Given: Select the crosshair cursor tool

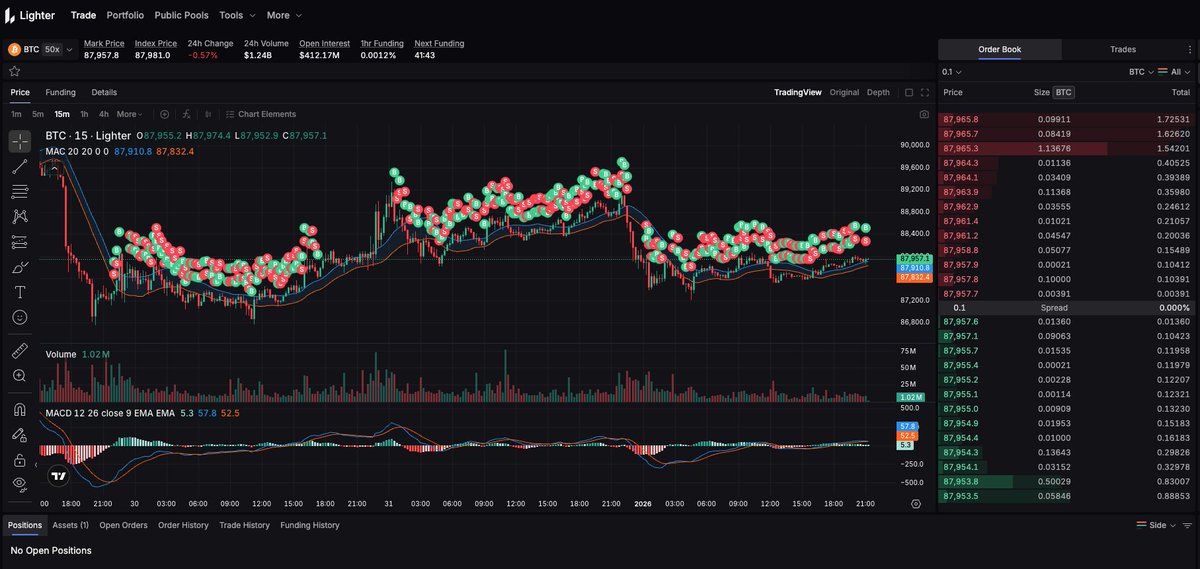Looking at the screenshot, I should [19, 141].
